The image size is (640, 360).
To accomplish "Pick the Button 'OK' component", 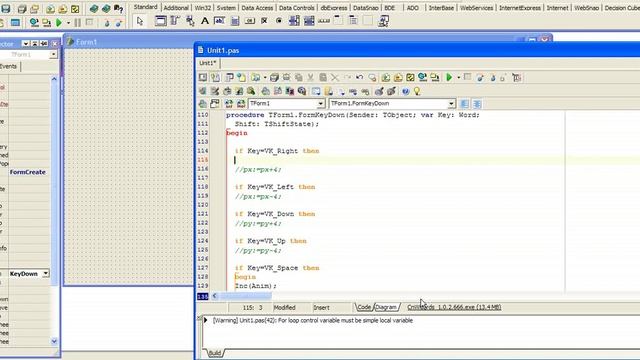I will click(x=249, y=21).
